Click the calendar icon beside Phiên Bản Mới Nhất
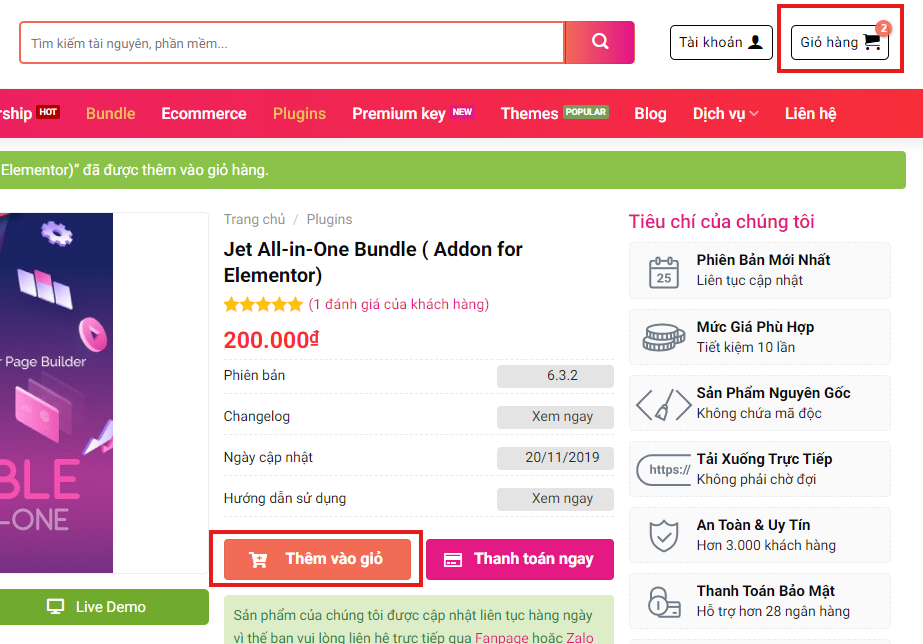The height and width of the screenshot is (644, 923). [x=663, y=271]
